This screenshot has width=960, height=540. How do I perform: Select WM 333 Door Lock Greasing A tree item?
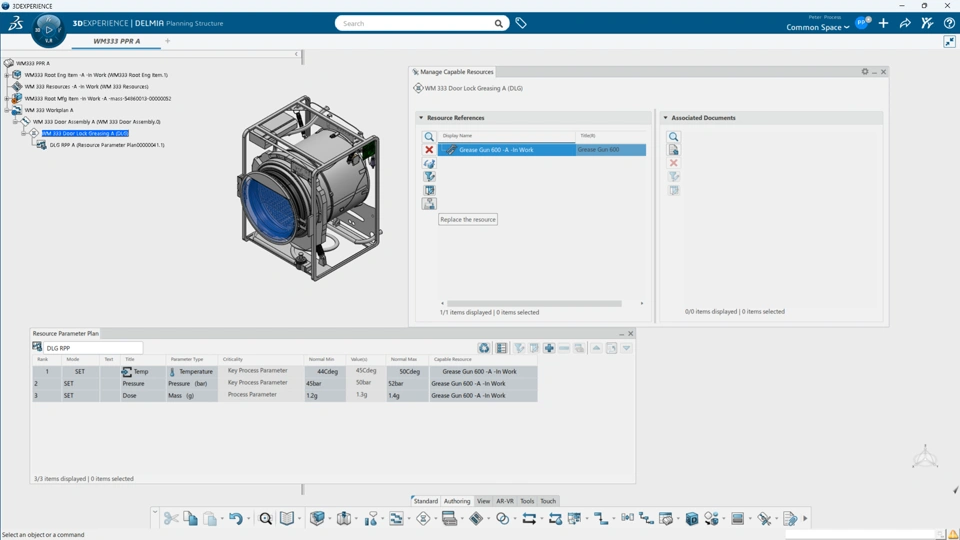coord(85,133)
